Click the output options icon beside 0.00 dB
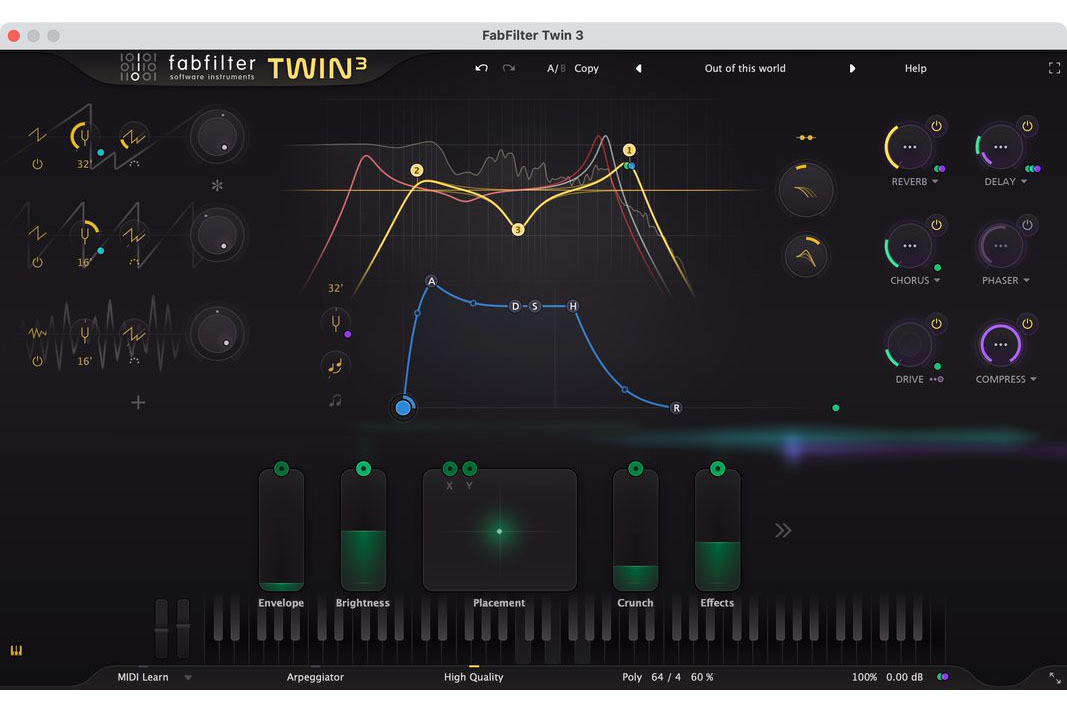Viewport: 1067px width, 712px height. pyautogui.click(x=942, y=677)
